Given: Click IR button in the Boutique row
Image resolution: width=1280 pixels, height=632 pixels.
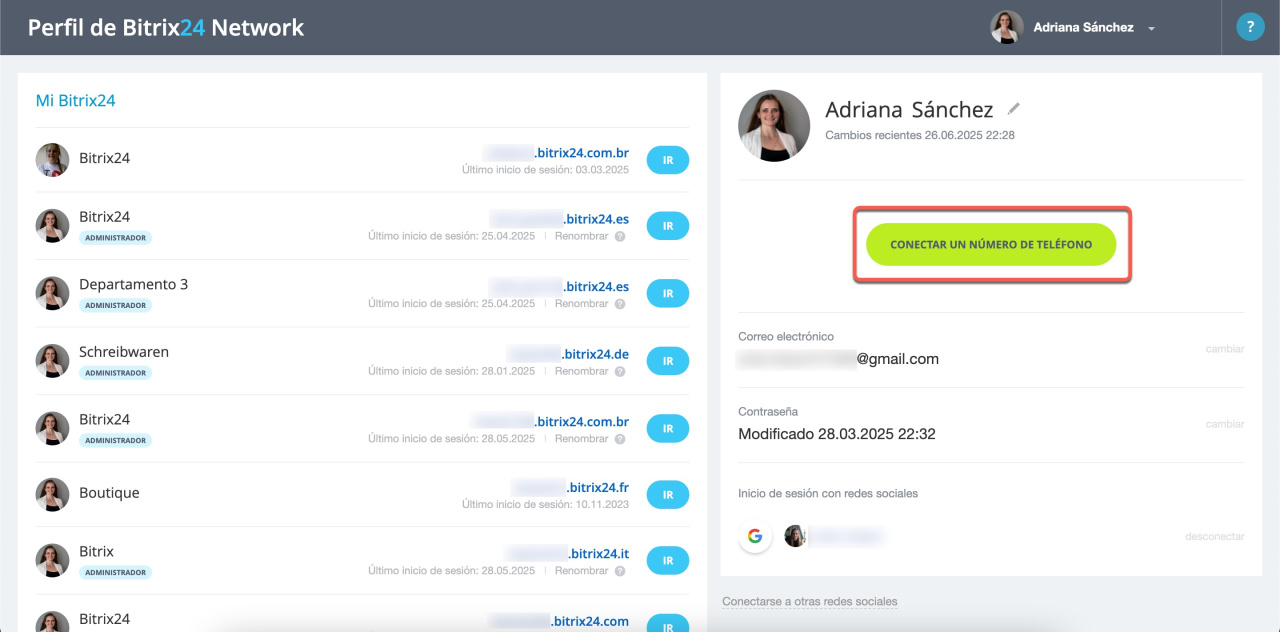Looking at the screenshot, I should (x=668, y=494).
